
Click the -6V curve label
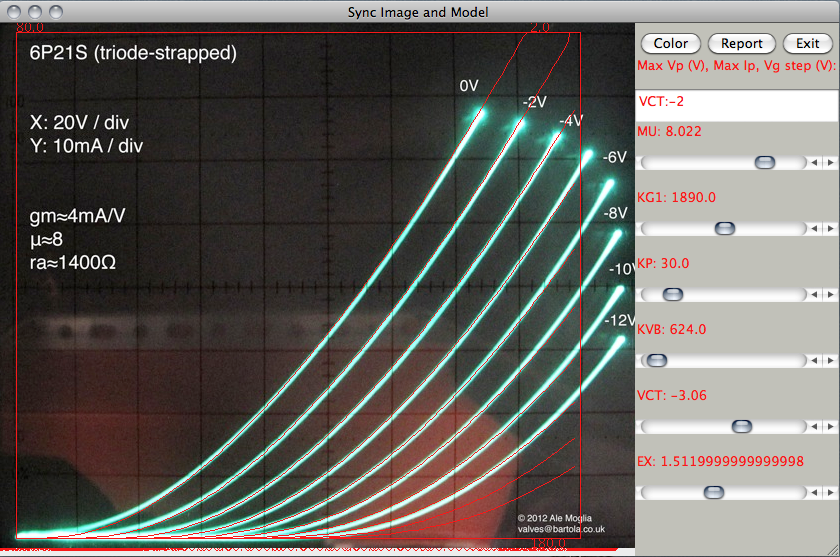click(x=614, y=157)
